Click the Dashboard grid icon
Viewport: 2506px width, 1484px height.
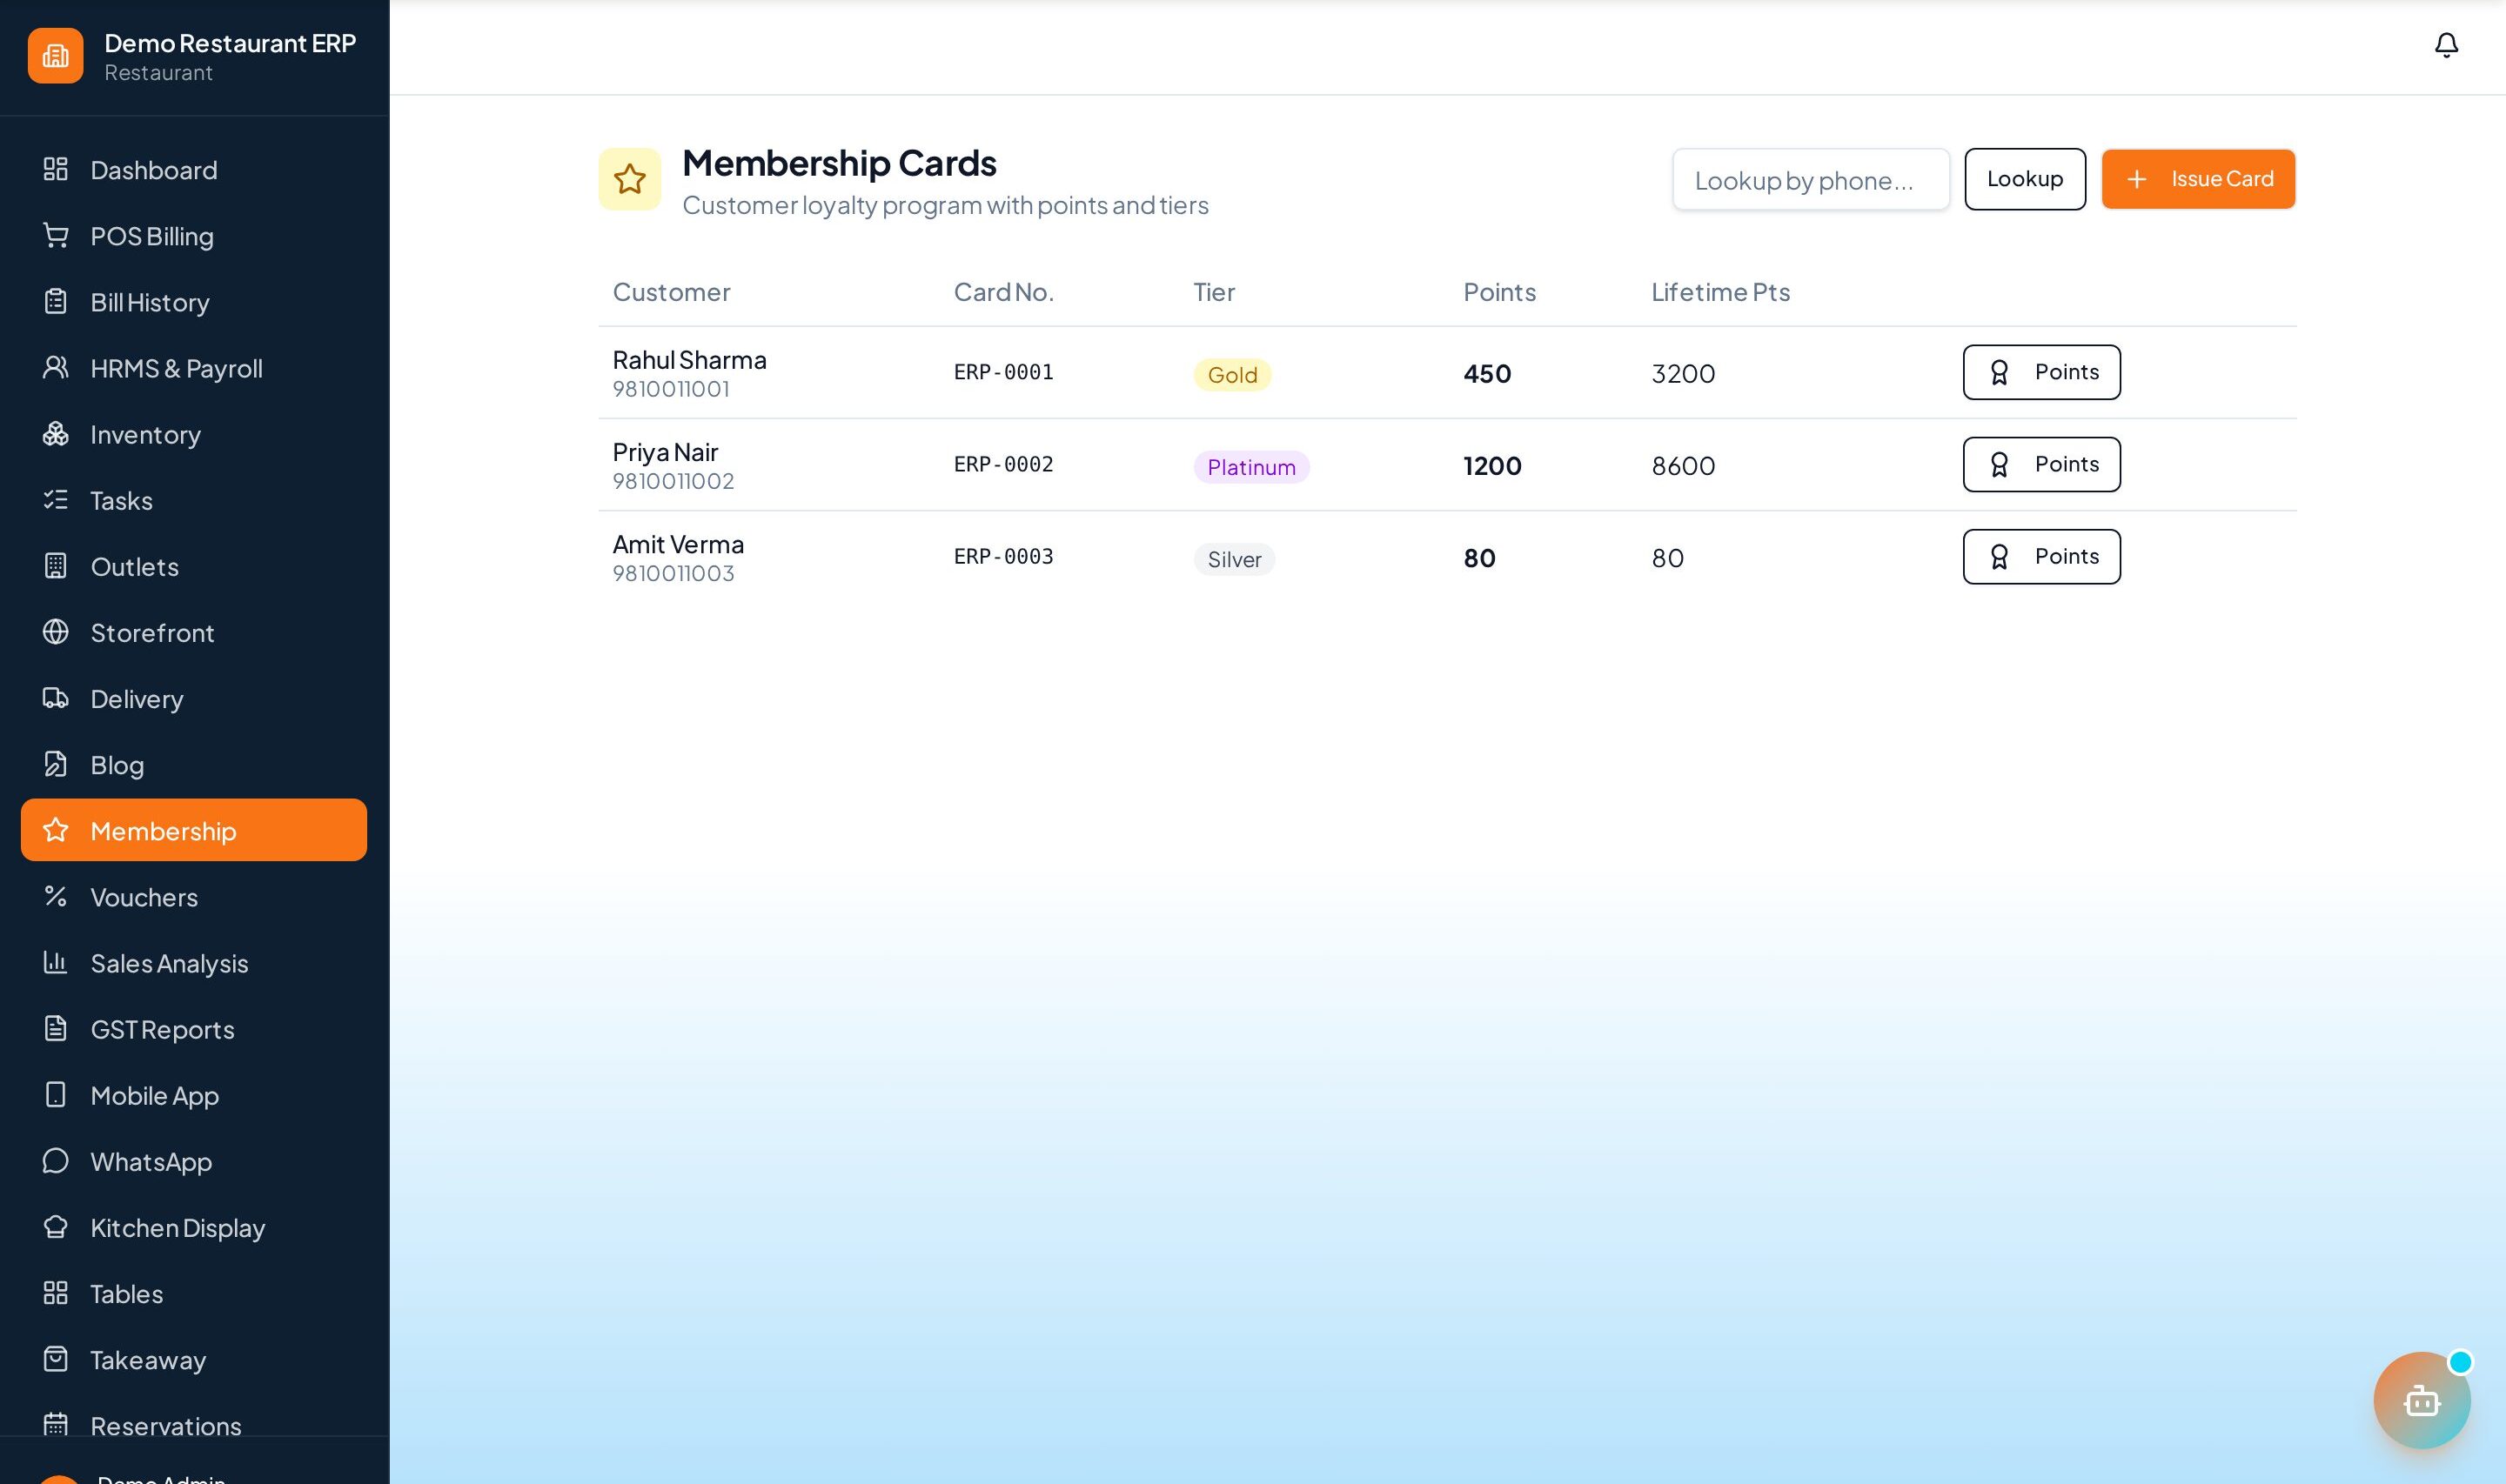(56, 169)
